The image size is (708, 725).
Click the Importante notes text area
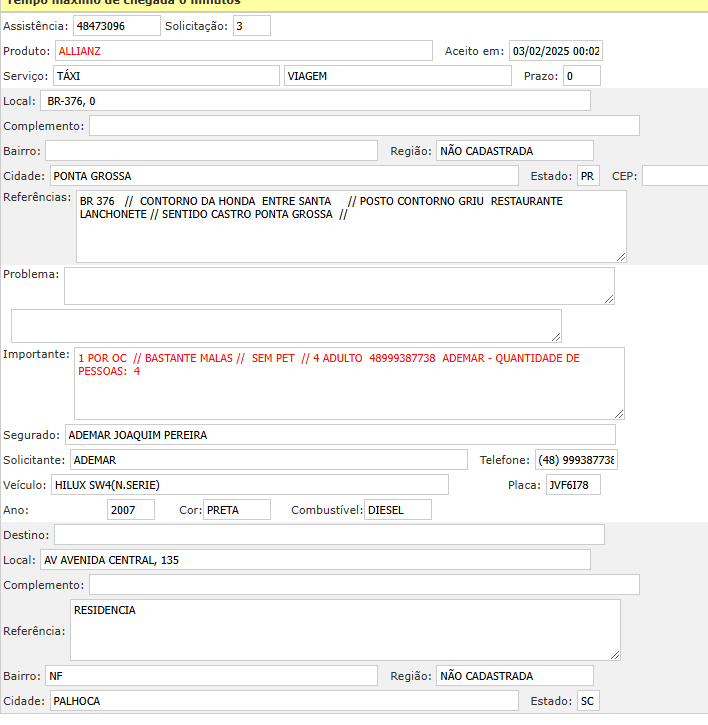(x=348, y=383)
